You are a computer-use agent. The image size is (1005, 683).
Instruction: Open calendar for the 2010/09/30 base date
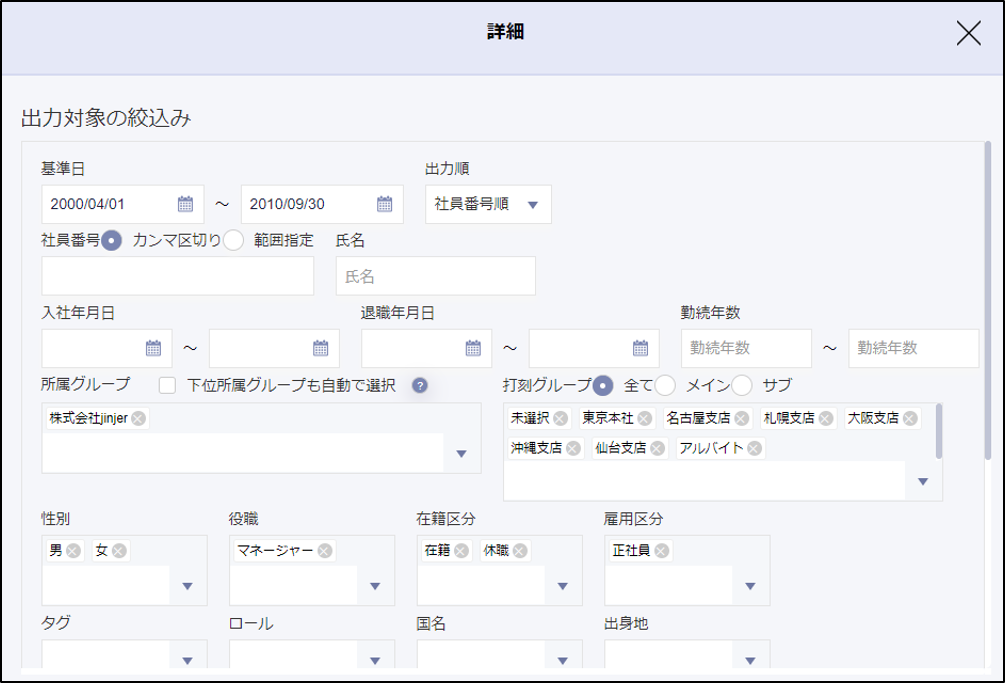click(384, 204)
